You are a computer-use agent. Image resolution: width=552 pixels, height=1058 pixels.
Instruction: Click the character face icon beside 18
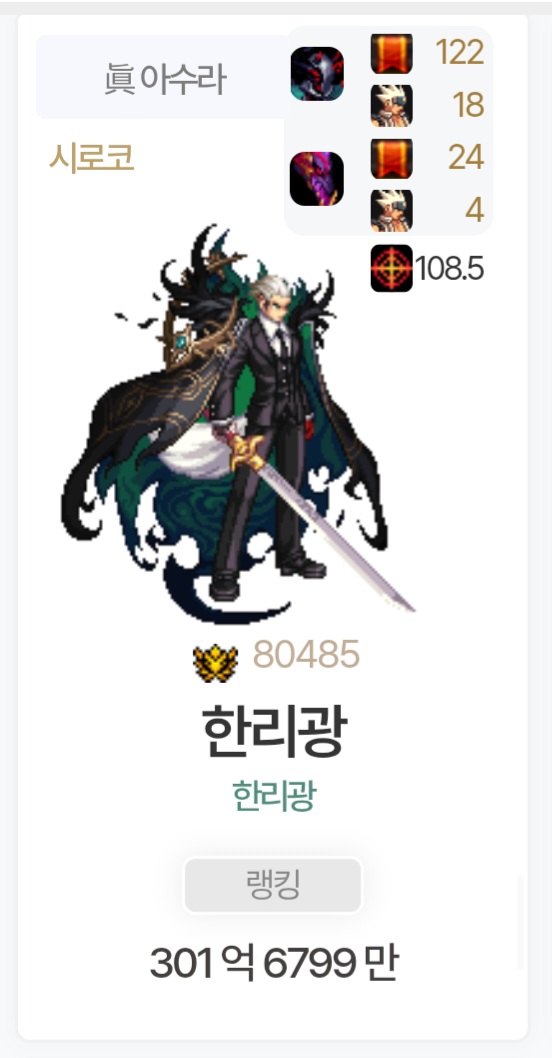[391, 105]
